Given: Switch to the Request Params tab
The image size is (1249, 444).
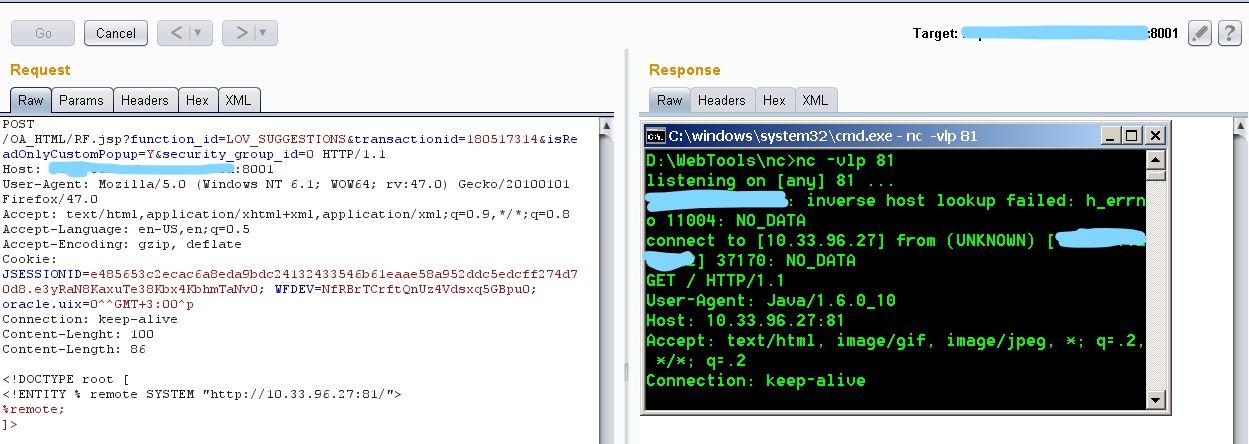Looking at the screenshot, I should pyautogui.click(x=81, y=100).
